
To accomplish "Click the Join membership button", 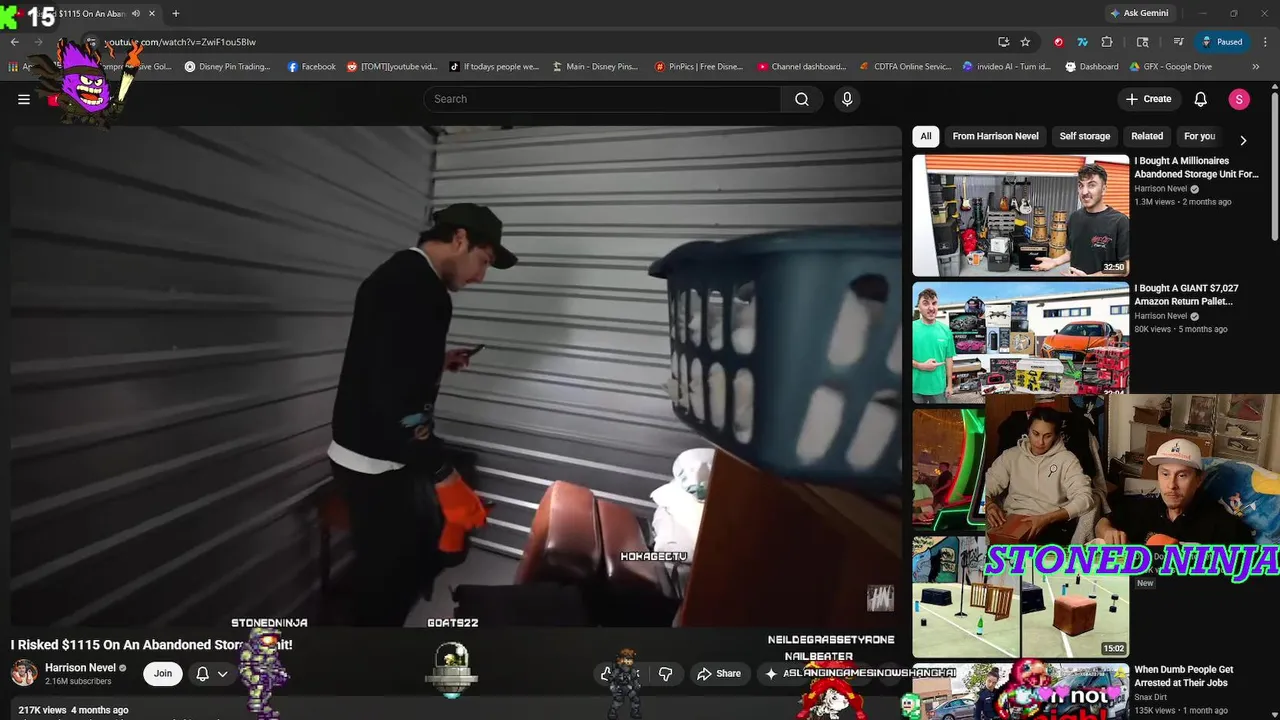I will [x=163, y=673].
